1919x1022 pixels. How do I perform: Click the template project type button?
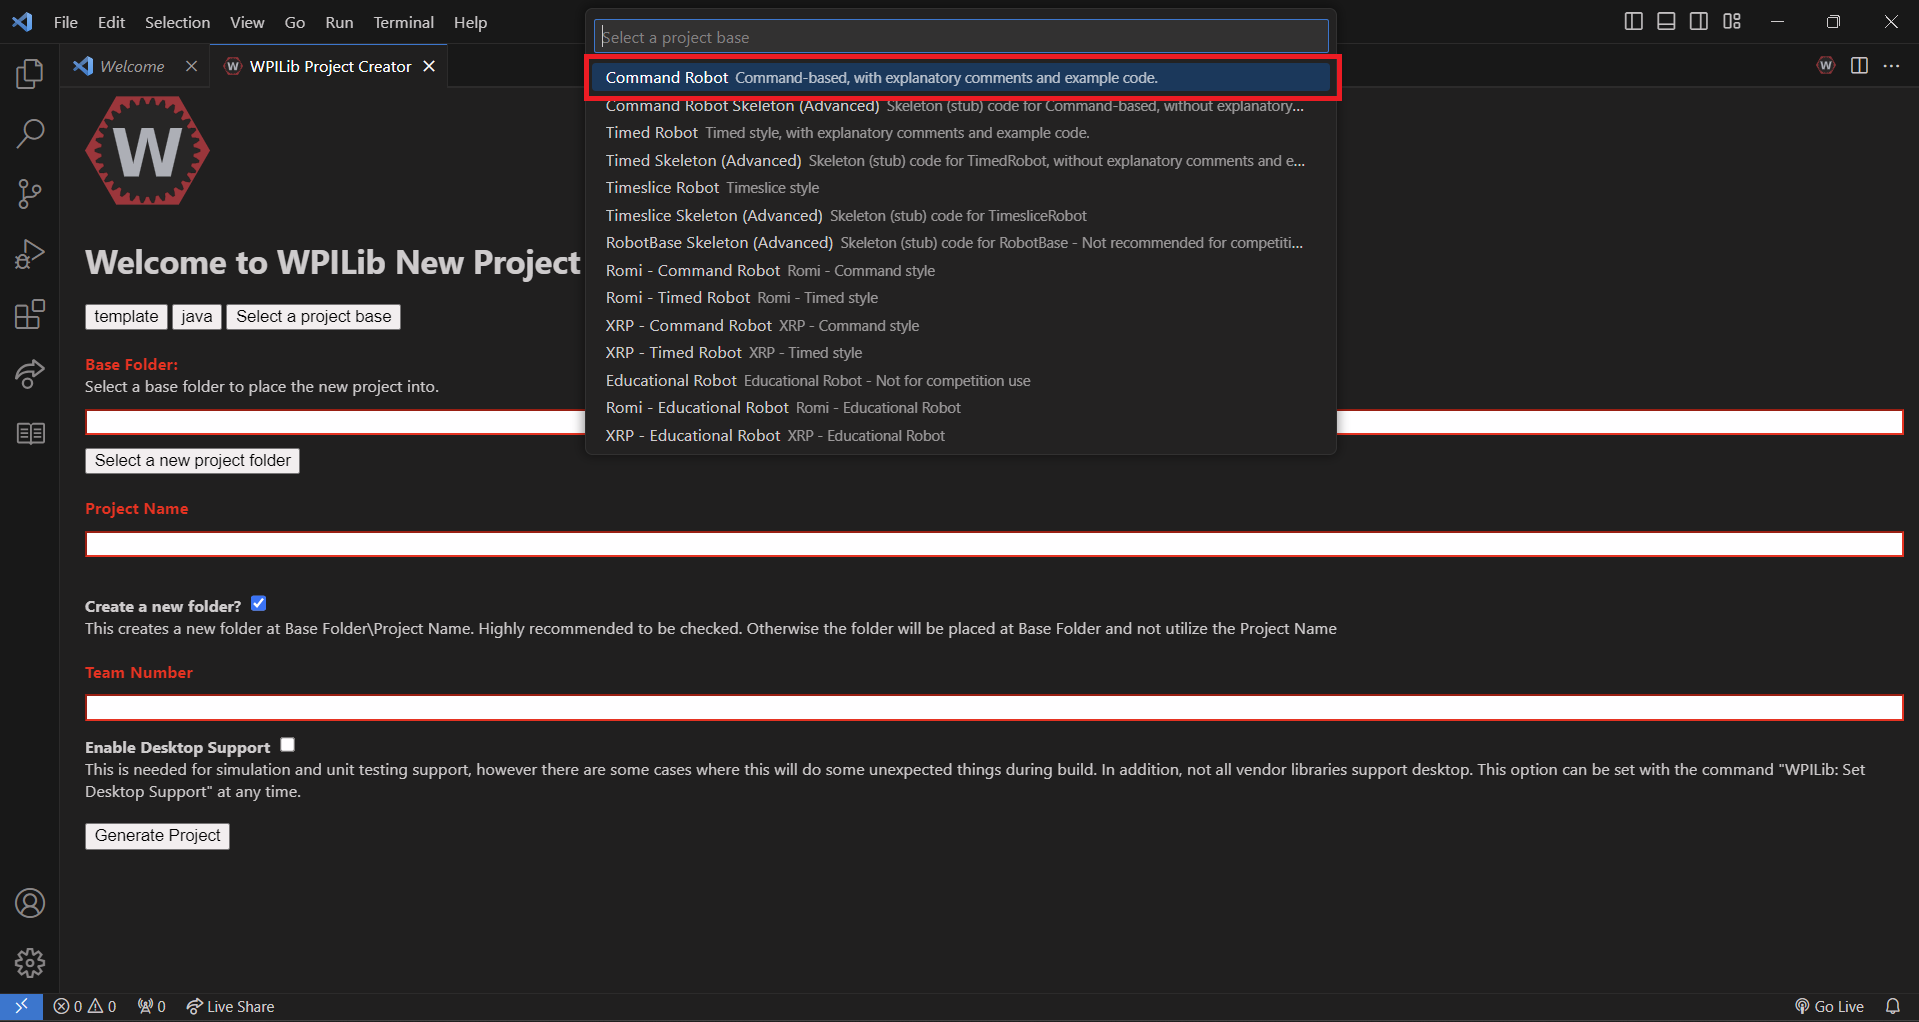[126, 317]
